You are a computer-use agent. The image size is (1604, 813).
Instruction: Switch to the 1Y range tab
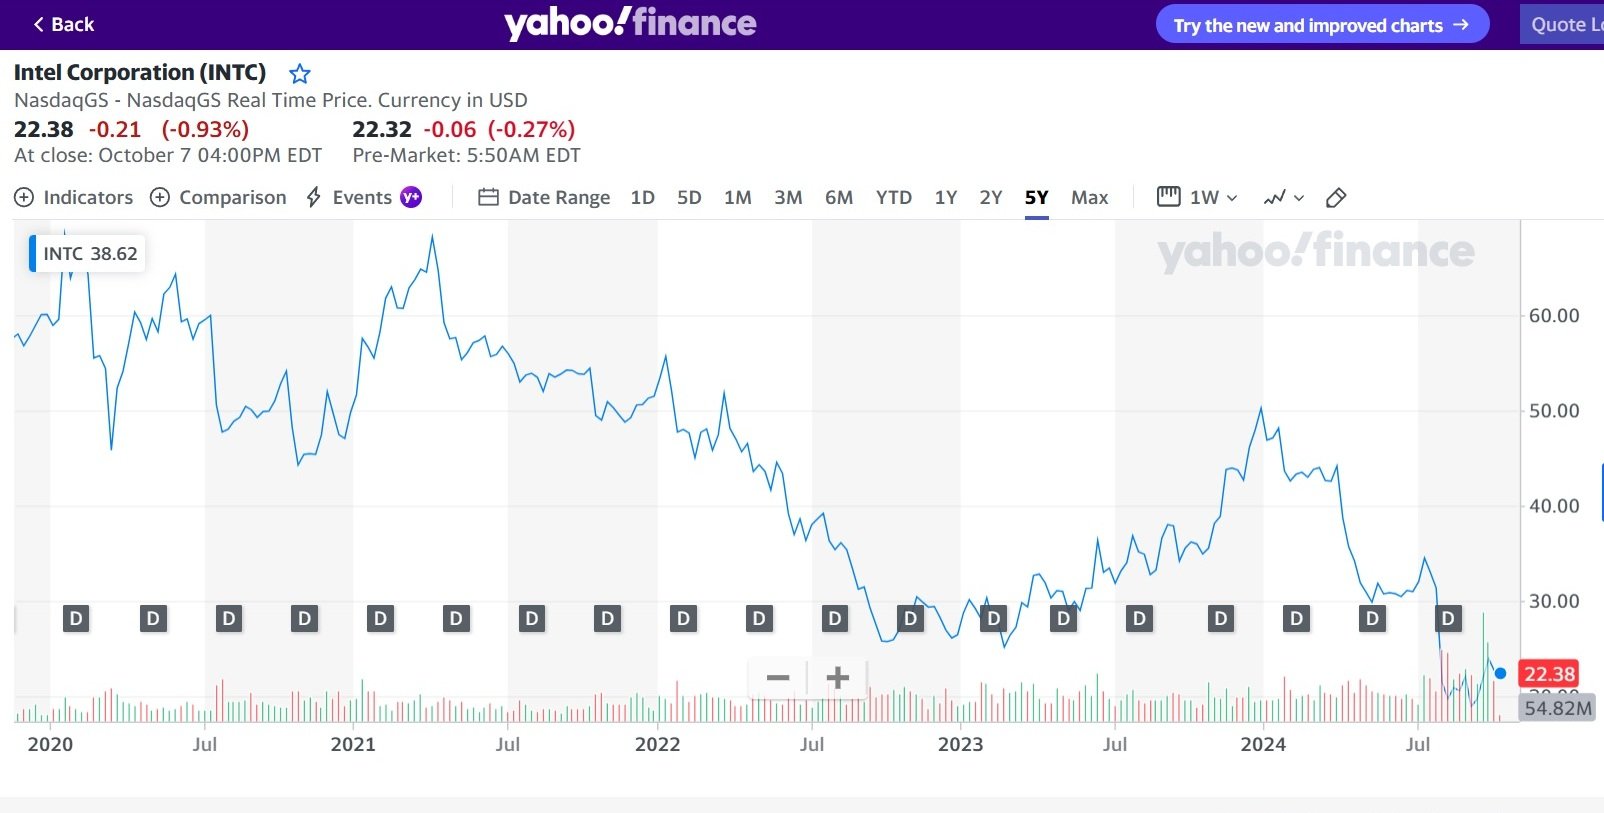(x=944, y=197)
